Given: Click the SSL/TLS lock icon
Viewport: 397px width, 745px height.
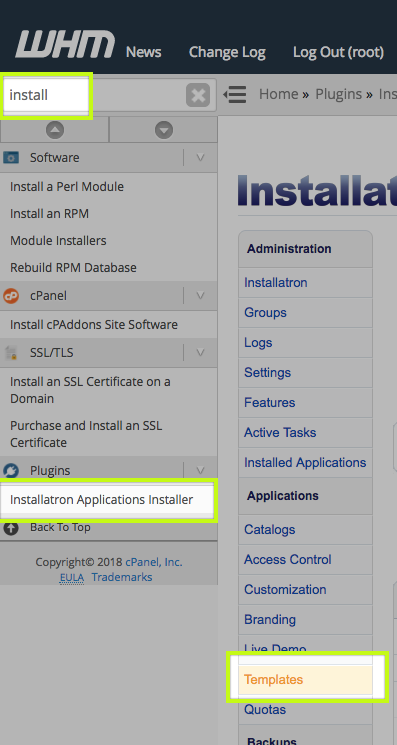Looking at the screenshot, I should (11, 353).
